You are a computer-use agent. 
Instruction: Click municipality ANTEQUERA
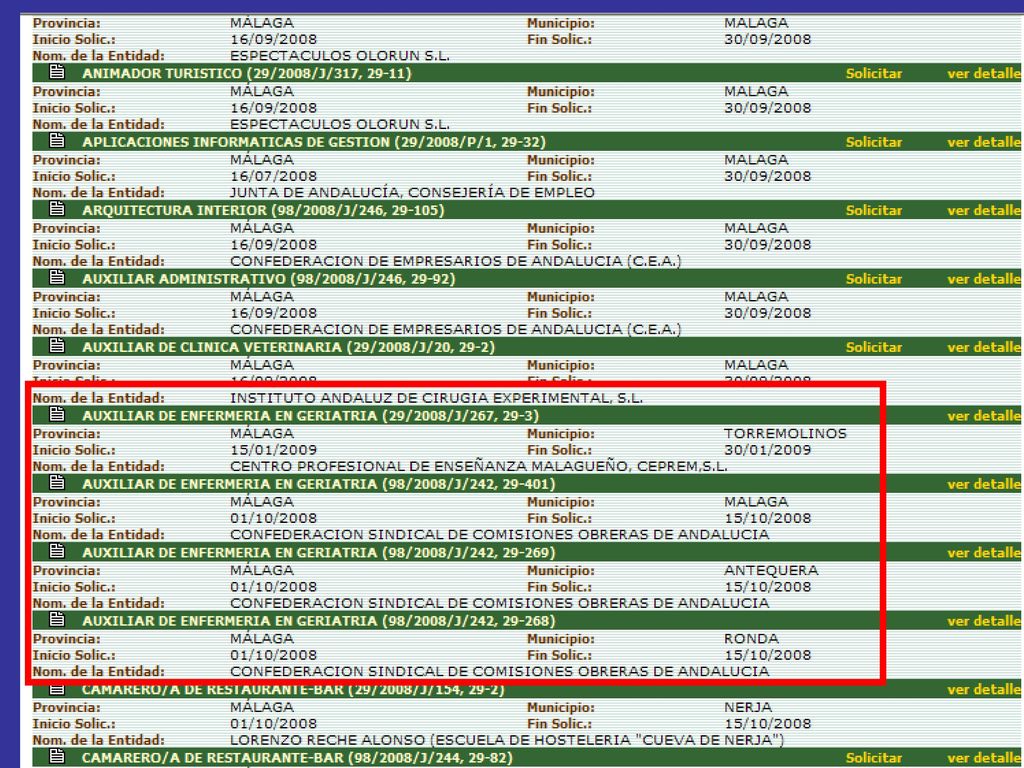point(771,571)
